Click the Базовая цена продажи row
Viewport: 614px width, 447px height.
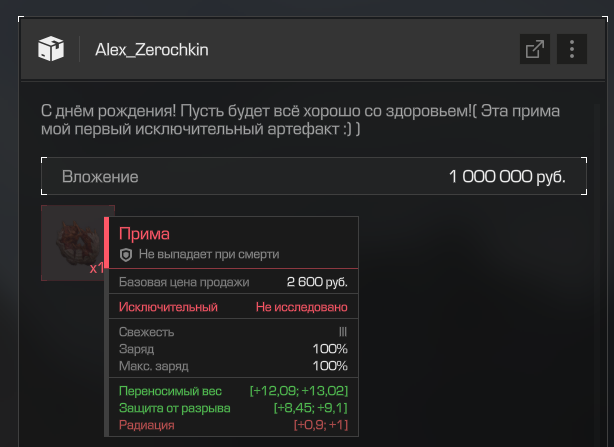[x=233, y=282]
